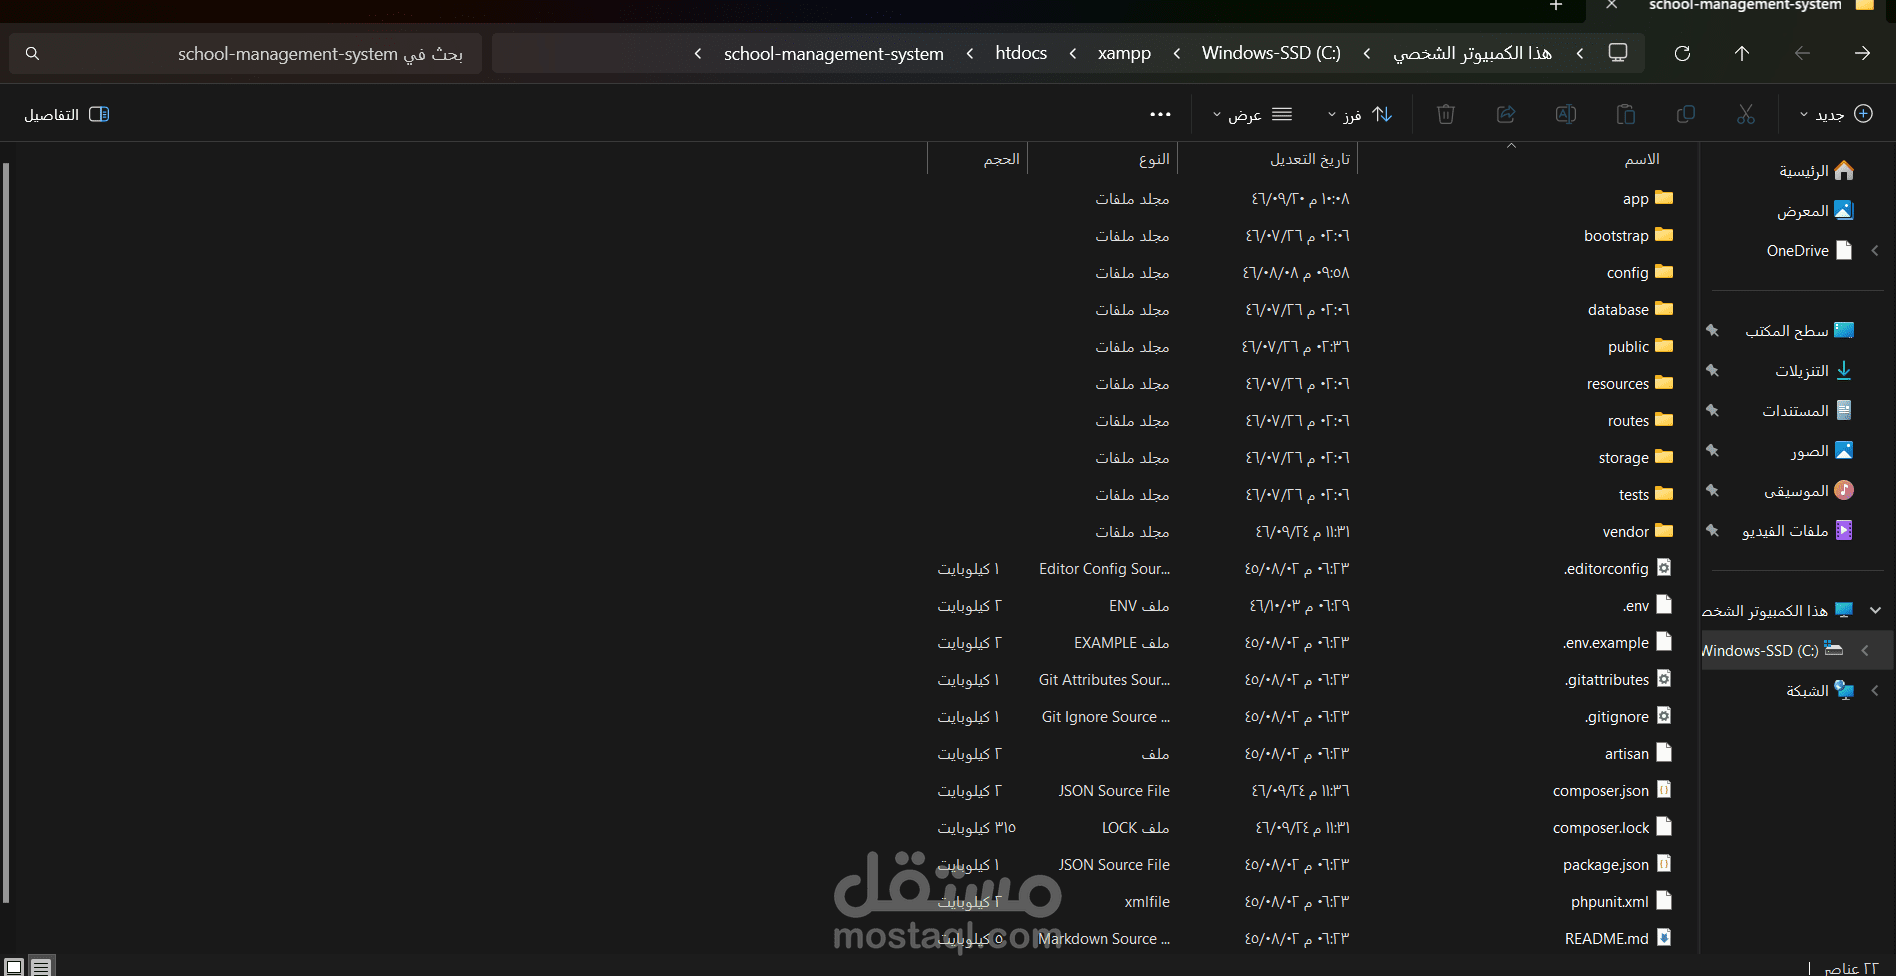Viewport: 1896px width, 976px height.
Task: Click the file icon of .gitignore
Action: pyautogui.click(x=1664, y=716)
